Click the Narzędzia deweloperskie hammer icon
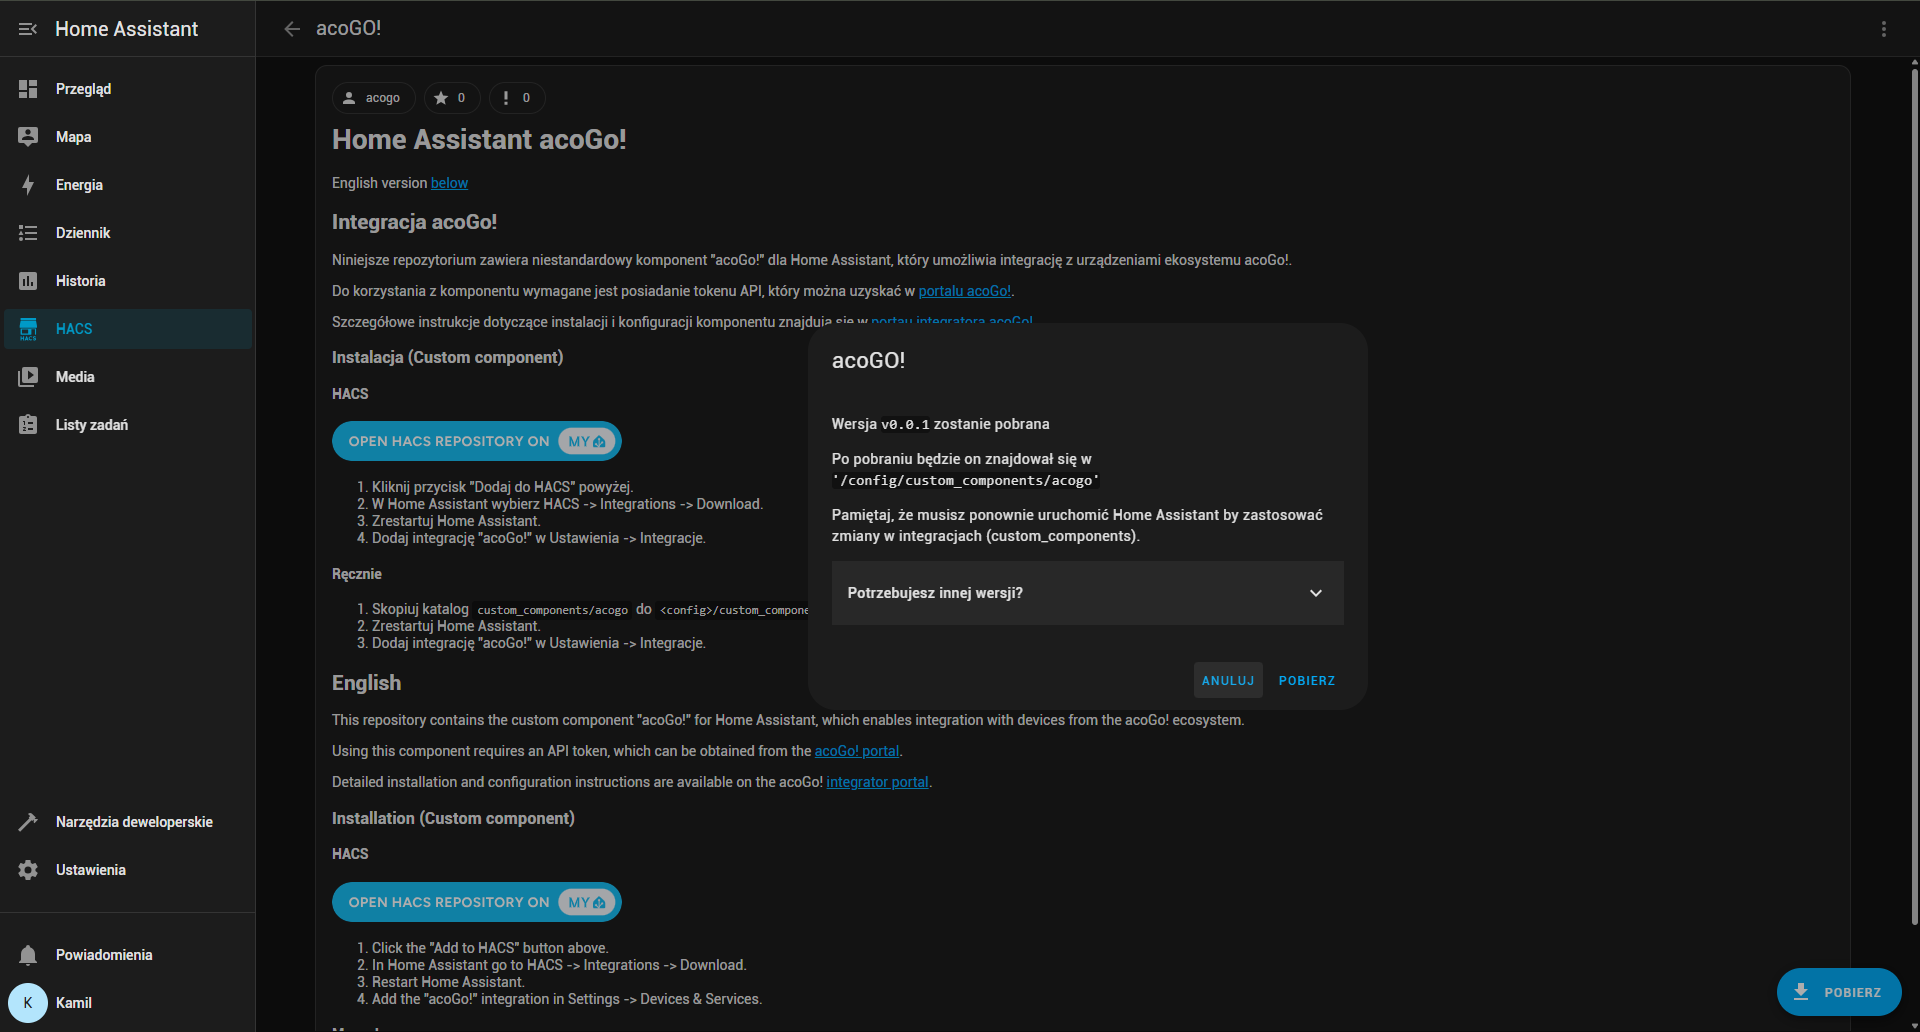This screenshot has width=1920, height=1032. point(28,822)
